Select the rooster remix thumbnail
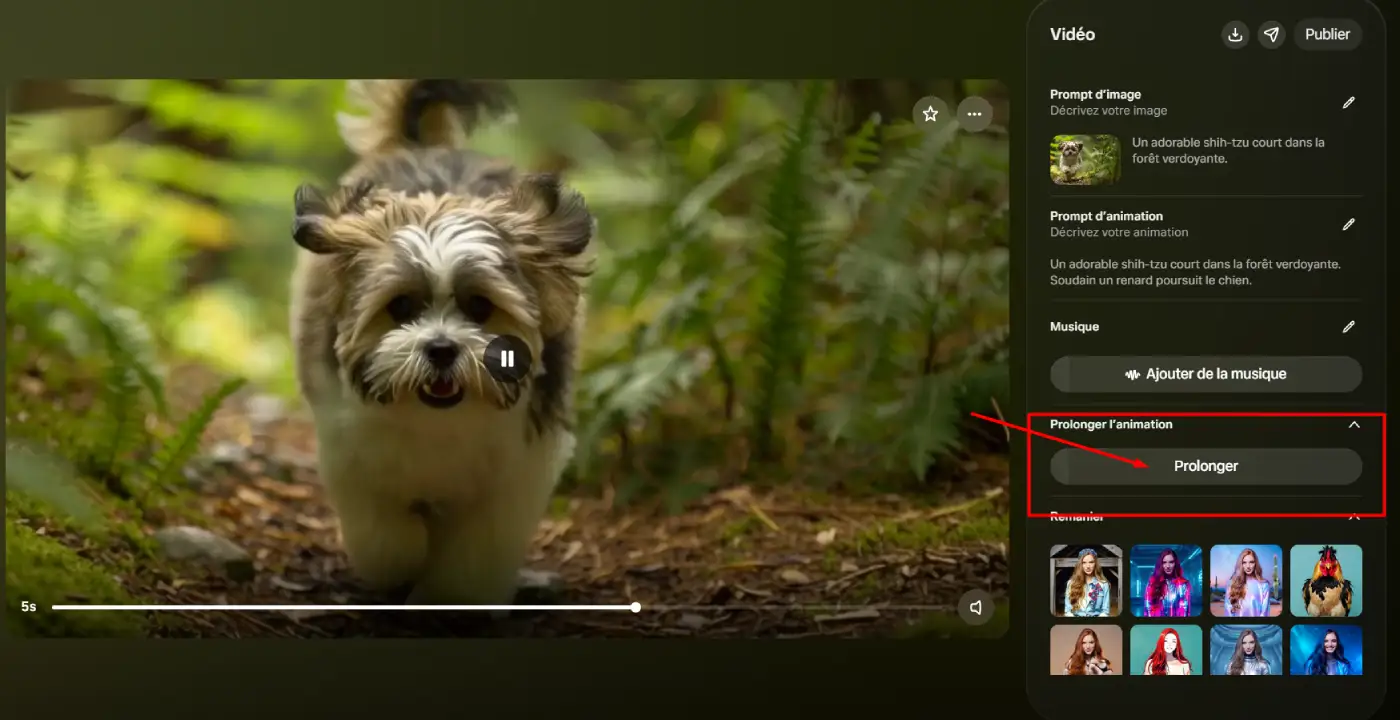 tap(1326, 580)
